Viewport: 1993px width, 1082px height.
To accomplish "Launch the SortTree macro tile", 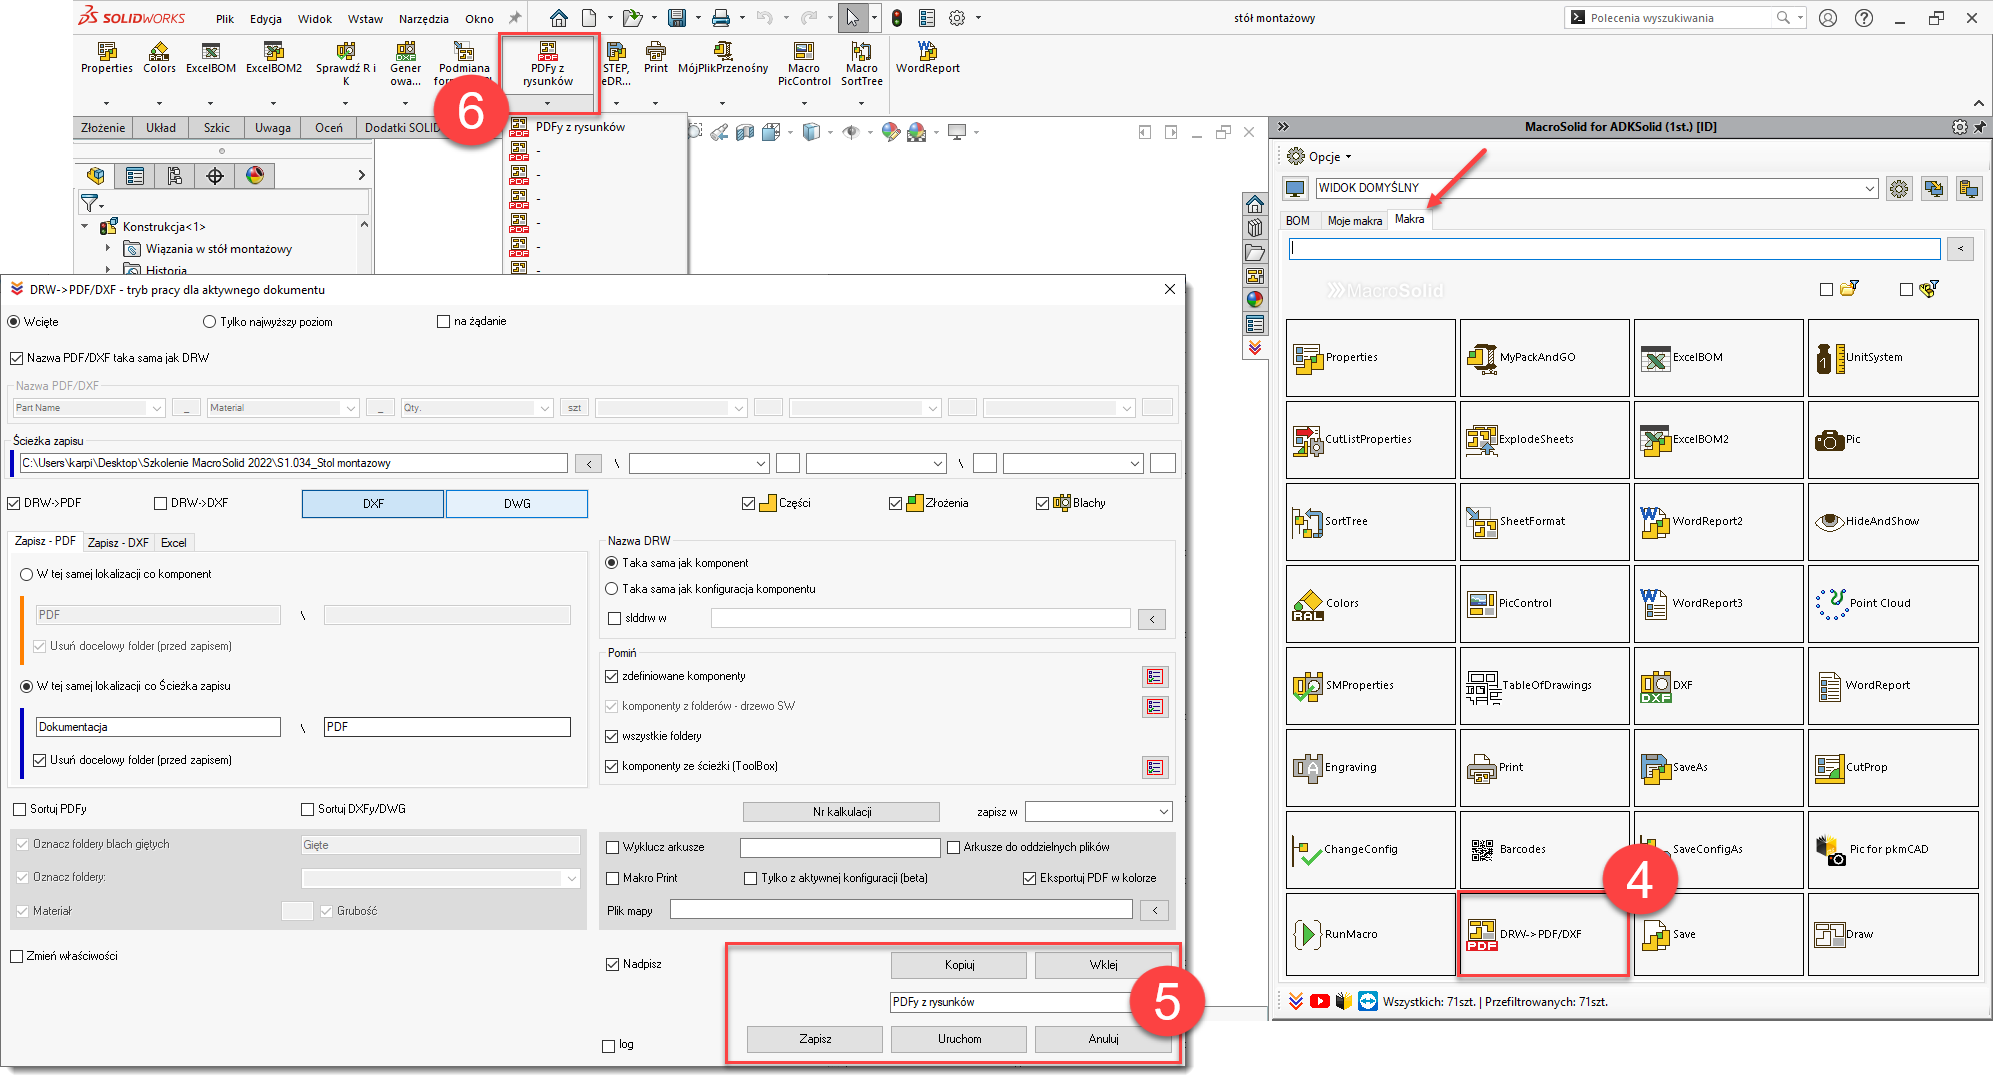I will tap(1370, 522).
